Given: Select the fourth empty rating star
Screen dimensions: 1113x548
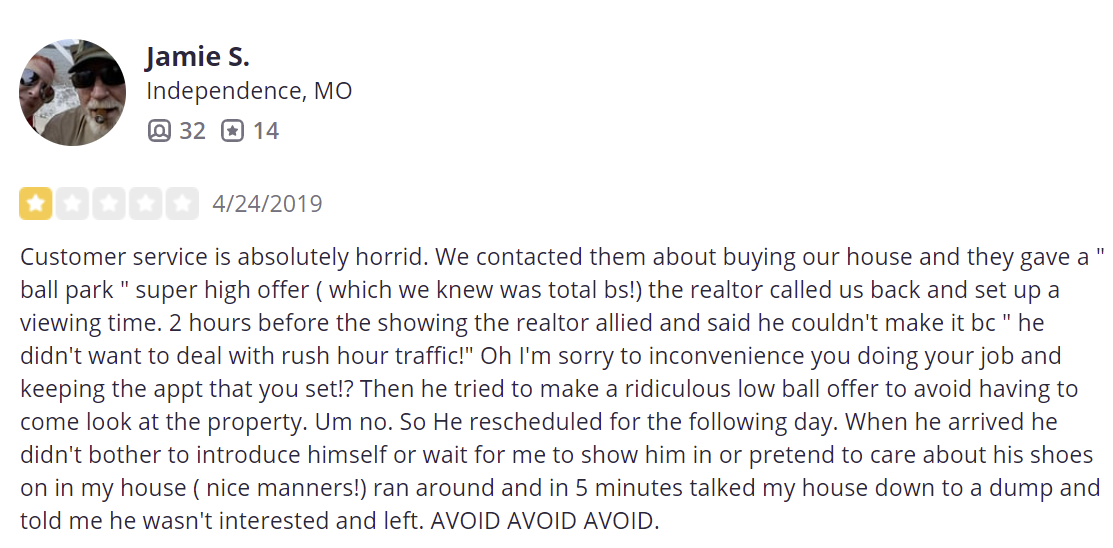Looking at the screenshot, I should [146, 204].
